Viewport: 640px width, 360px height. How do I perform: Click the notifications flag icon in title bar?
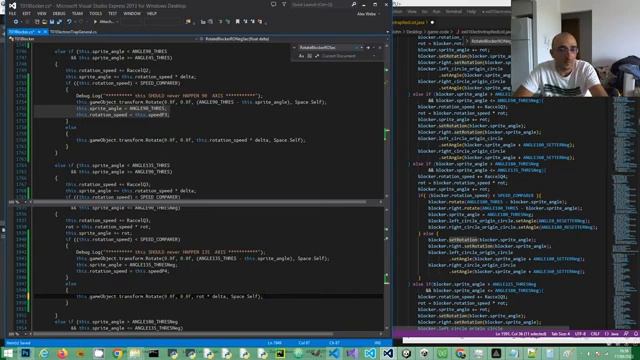click(x=273, y=4)
